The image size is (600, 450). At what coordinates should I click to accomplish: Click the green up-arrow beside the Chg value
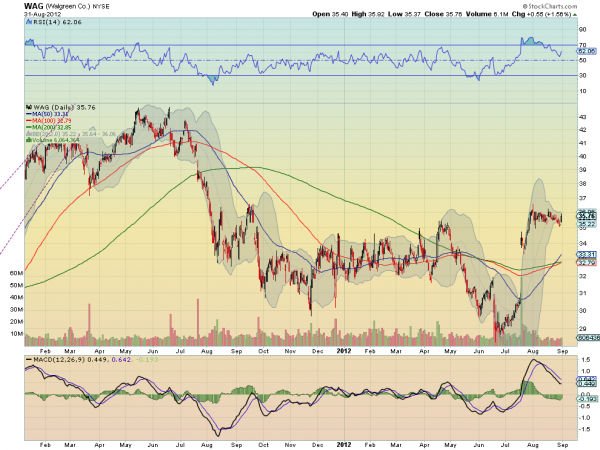575,15
